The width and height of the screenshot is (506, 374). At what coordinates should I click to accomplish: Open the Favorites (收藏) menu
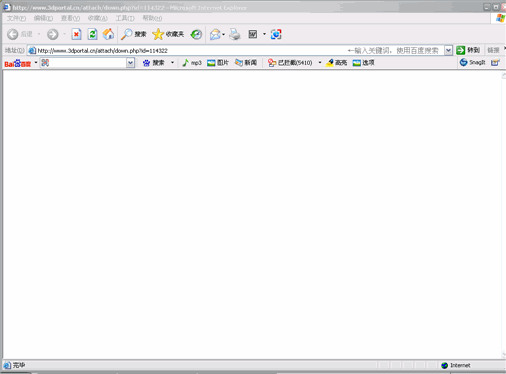click(97, 18)
